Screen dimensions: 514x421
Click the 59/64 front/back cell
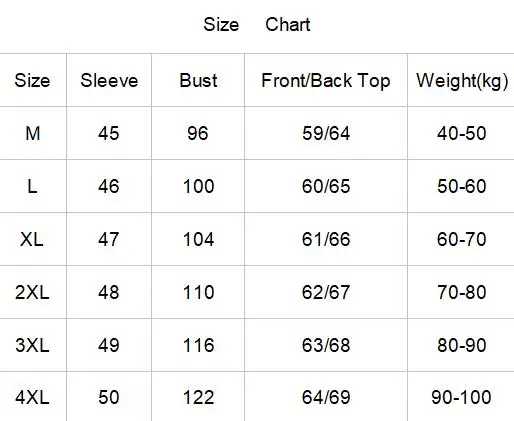pos(326,133)
